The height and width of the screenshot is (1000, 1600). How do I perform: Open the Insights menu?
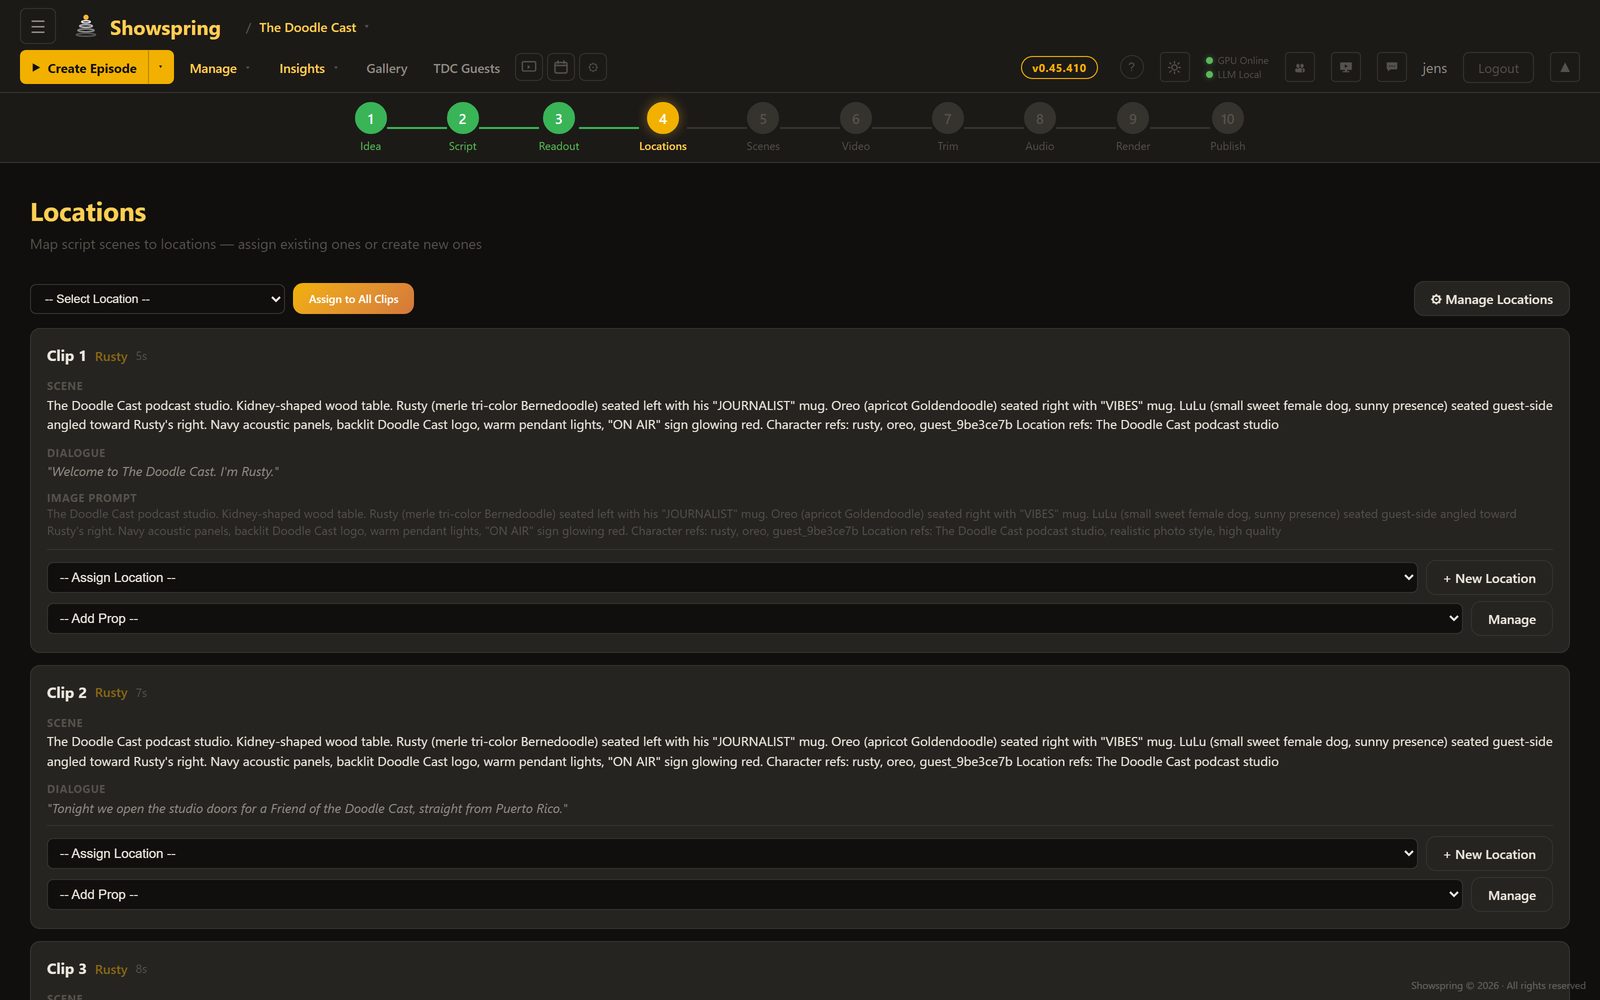tap(309, 68)
